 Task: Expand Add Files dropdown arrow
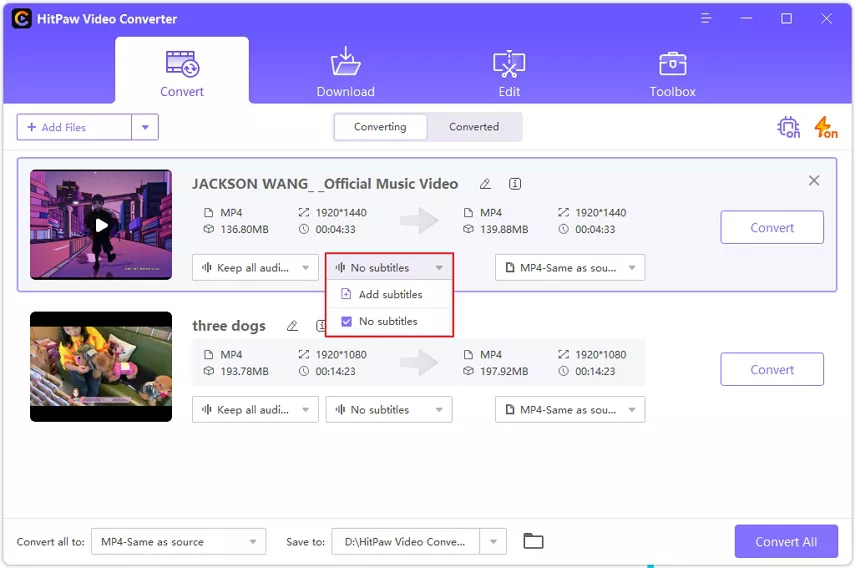[x=145, y=127]
